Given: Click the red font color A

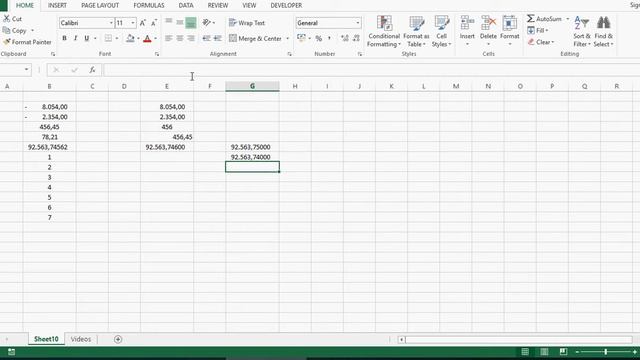Looking at the screenshot, I should coord(147,38).
